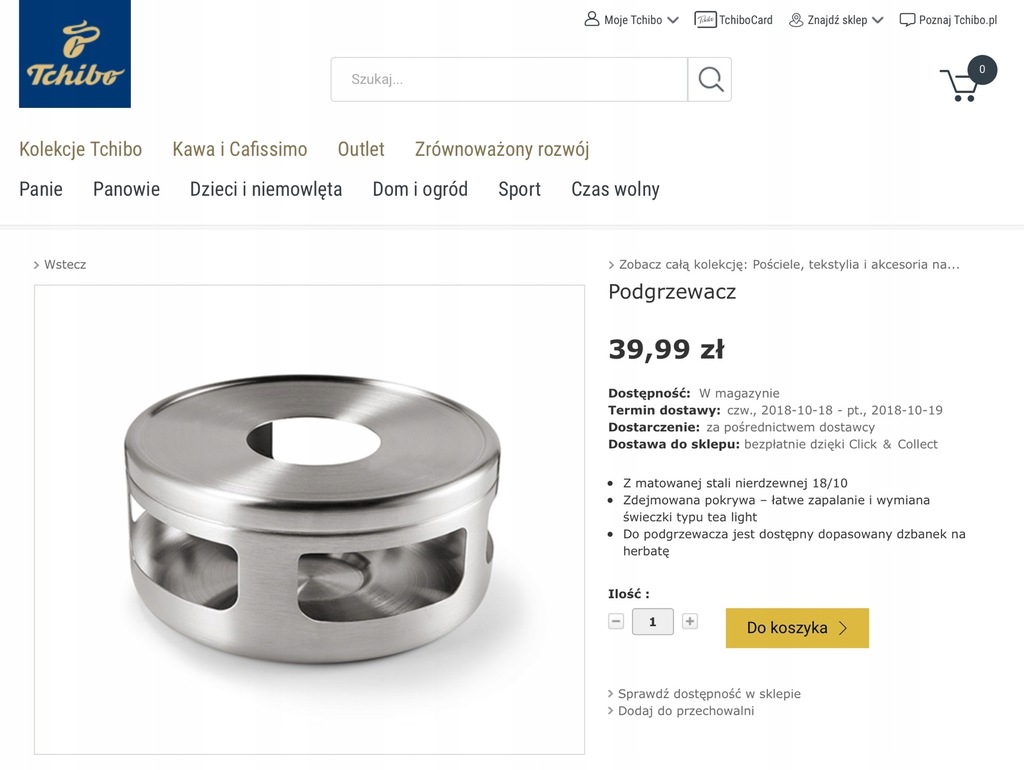Focus the Szukaj search field

coord(509,80)
